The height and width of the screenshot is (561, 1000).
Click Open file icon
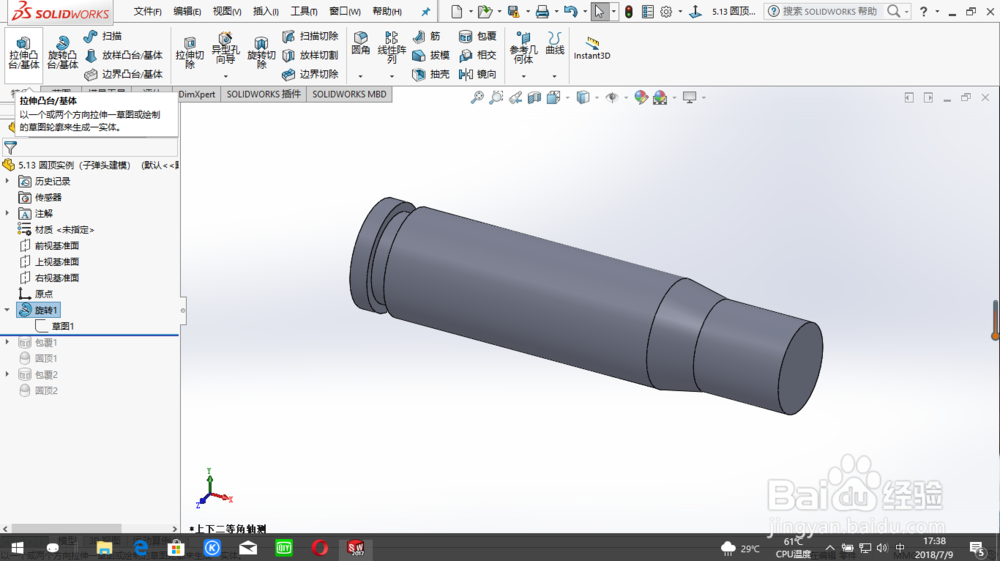(x=485, y=11)
